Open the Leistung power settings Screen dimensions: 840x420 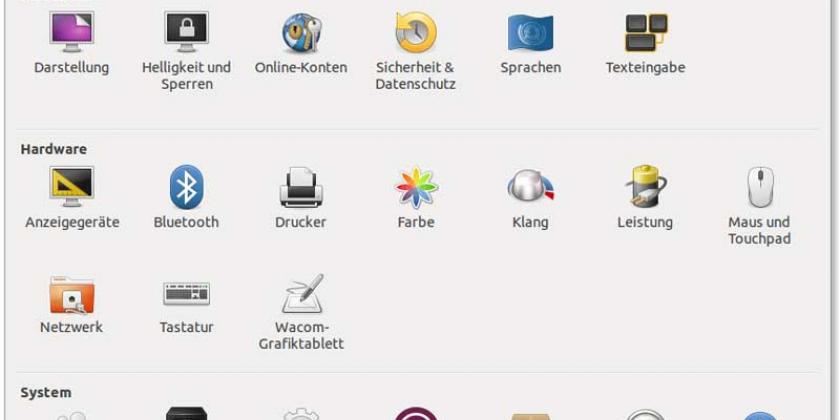(x=645, y=188)
